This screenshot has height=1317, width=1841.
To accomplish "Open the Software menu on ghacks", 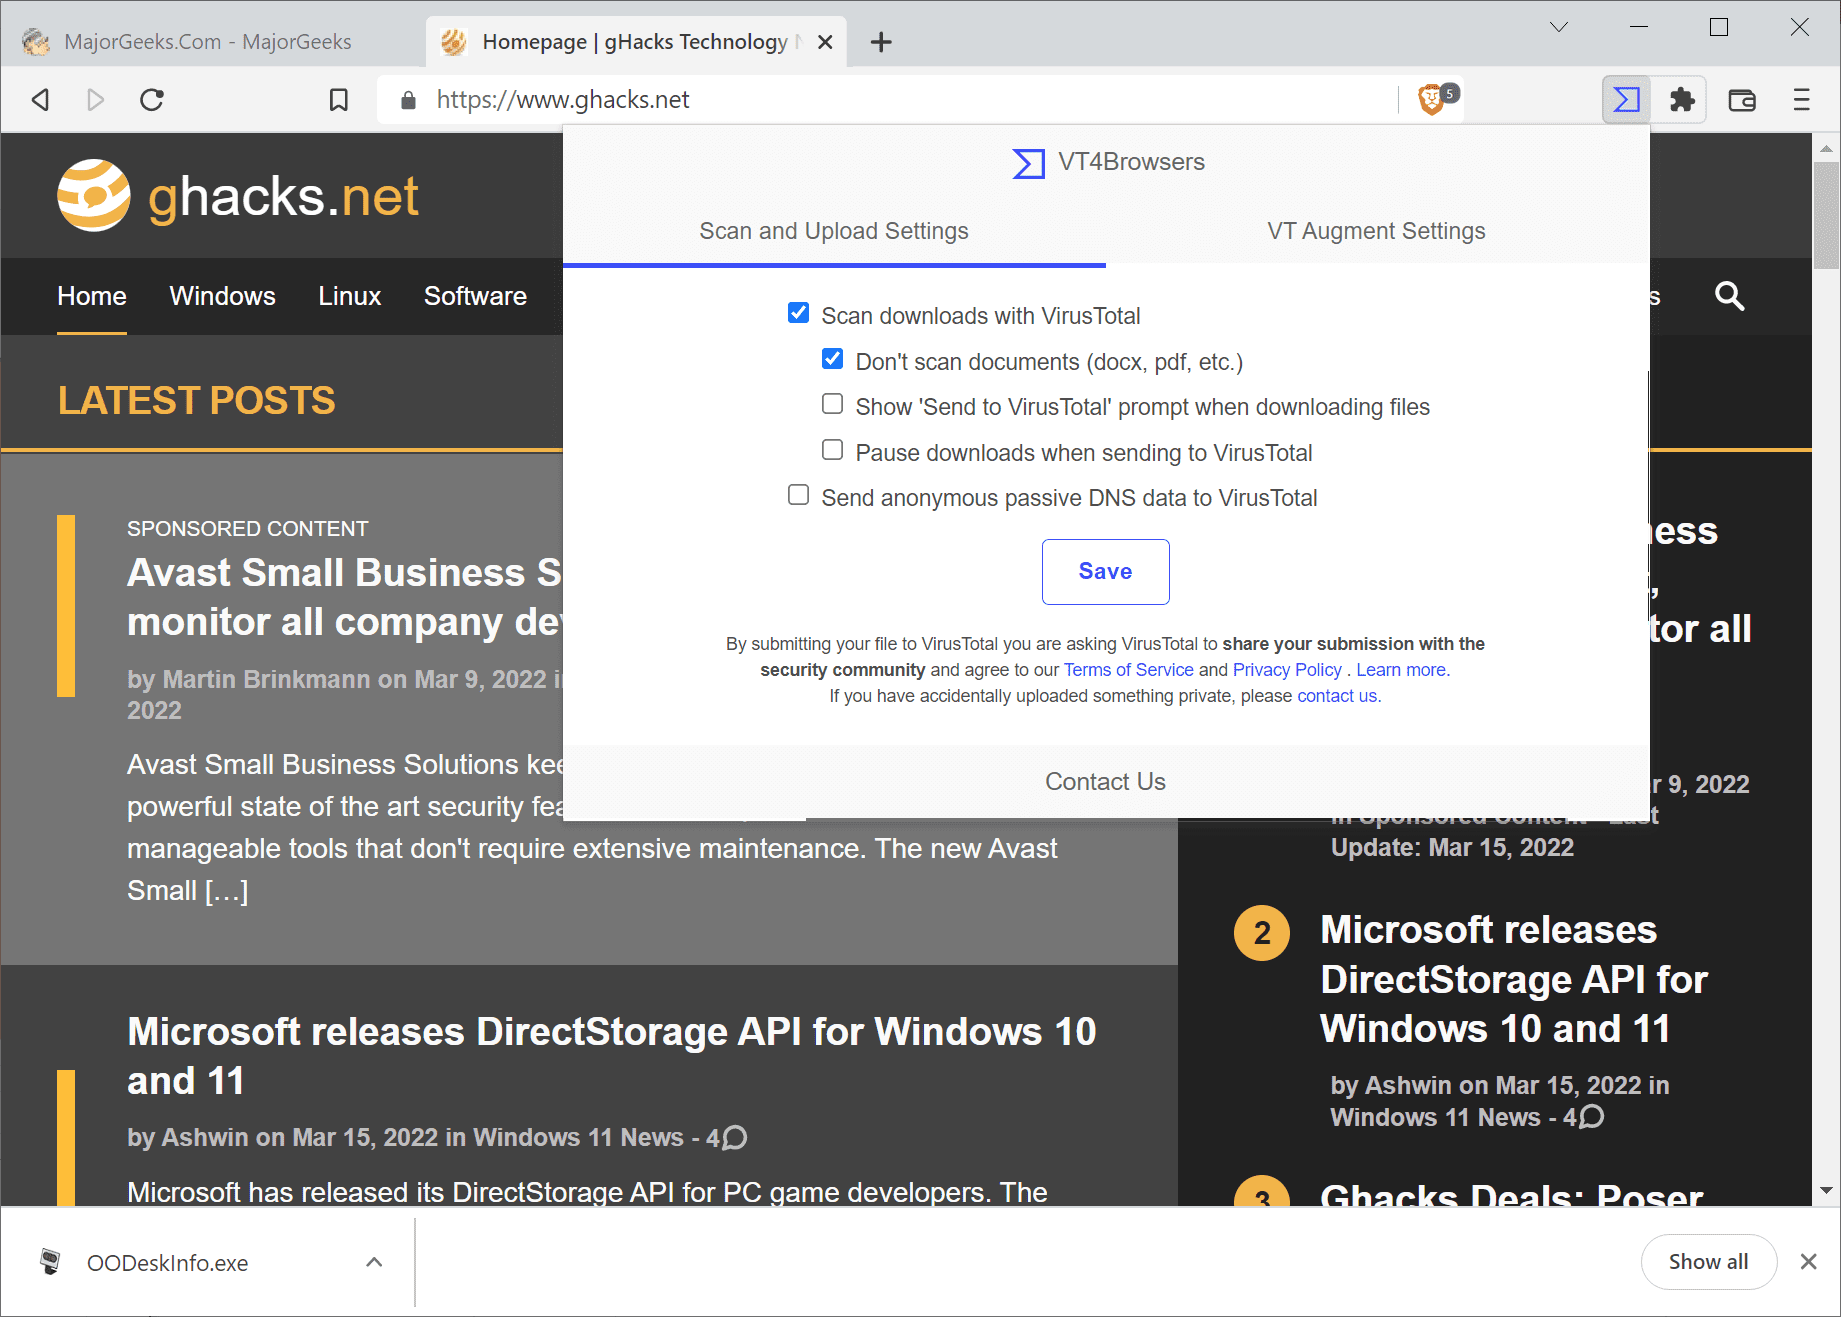I will pos(475,296).
